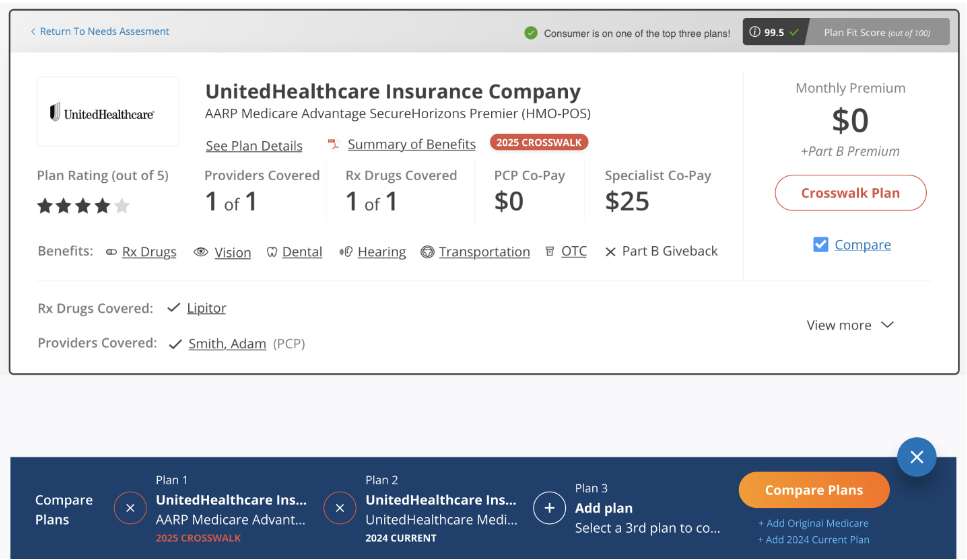Click the wheel icon next to Transportation
Image resolution: width=967 pixels, height=560 pixels.
tap(427, 252)
